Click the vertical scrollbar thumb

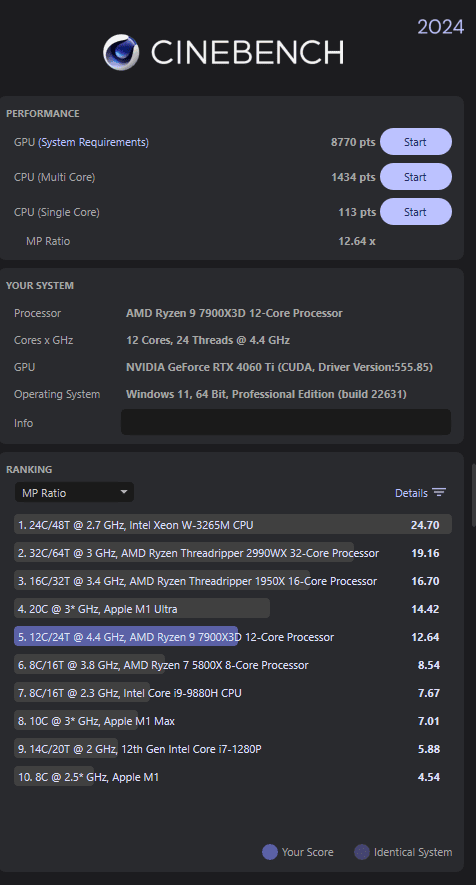(x=473, y=496)
